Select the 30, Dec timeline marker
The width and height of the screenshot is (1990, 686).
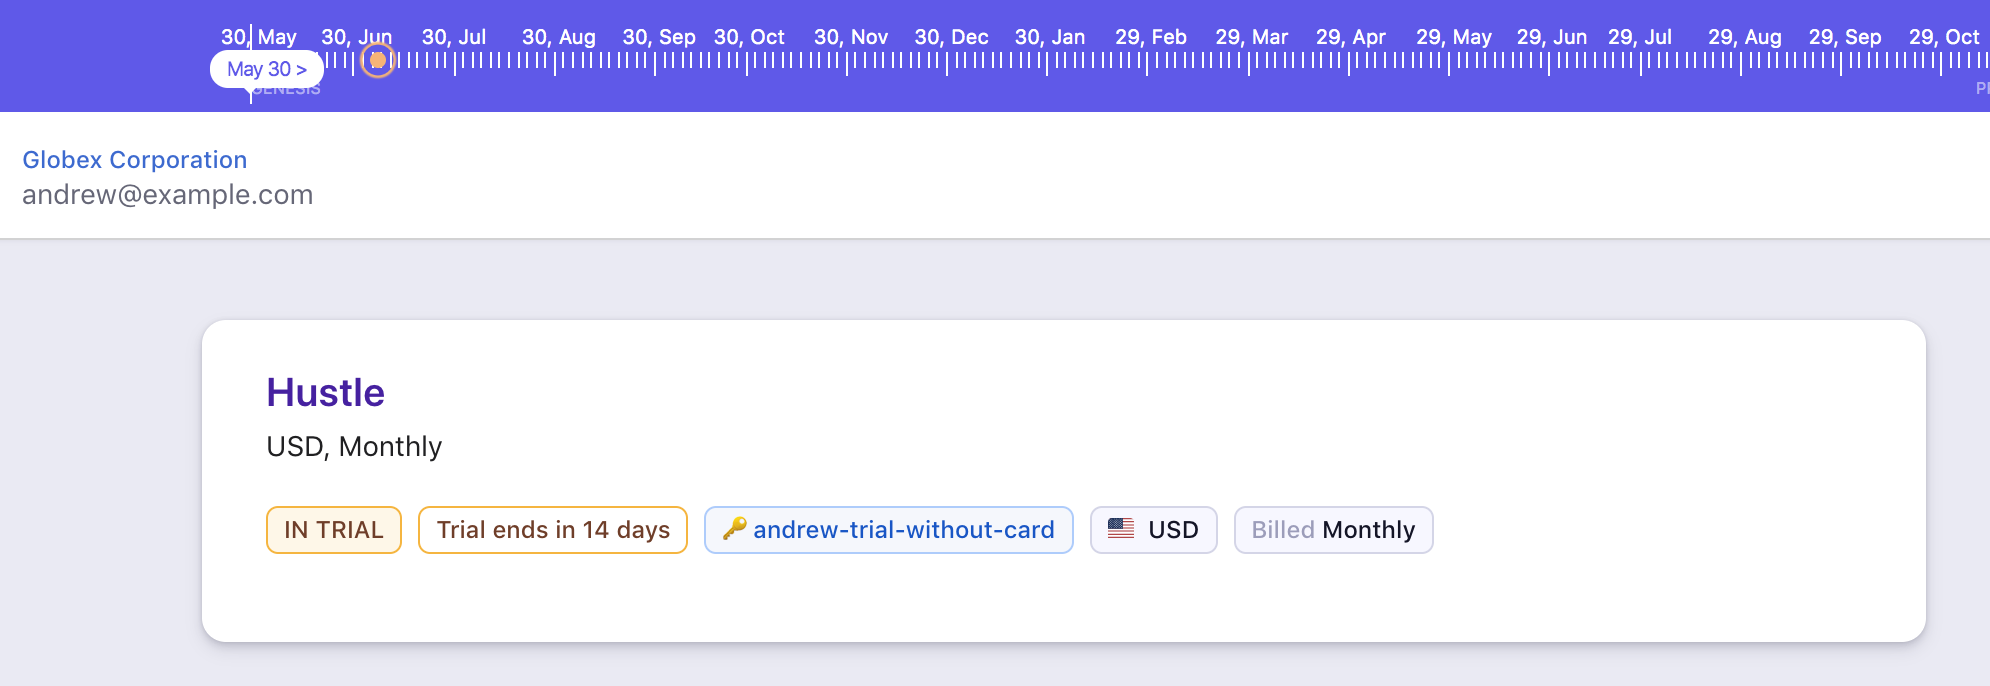[x=951, y=38]
